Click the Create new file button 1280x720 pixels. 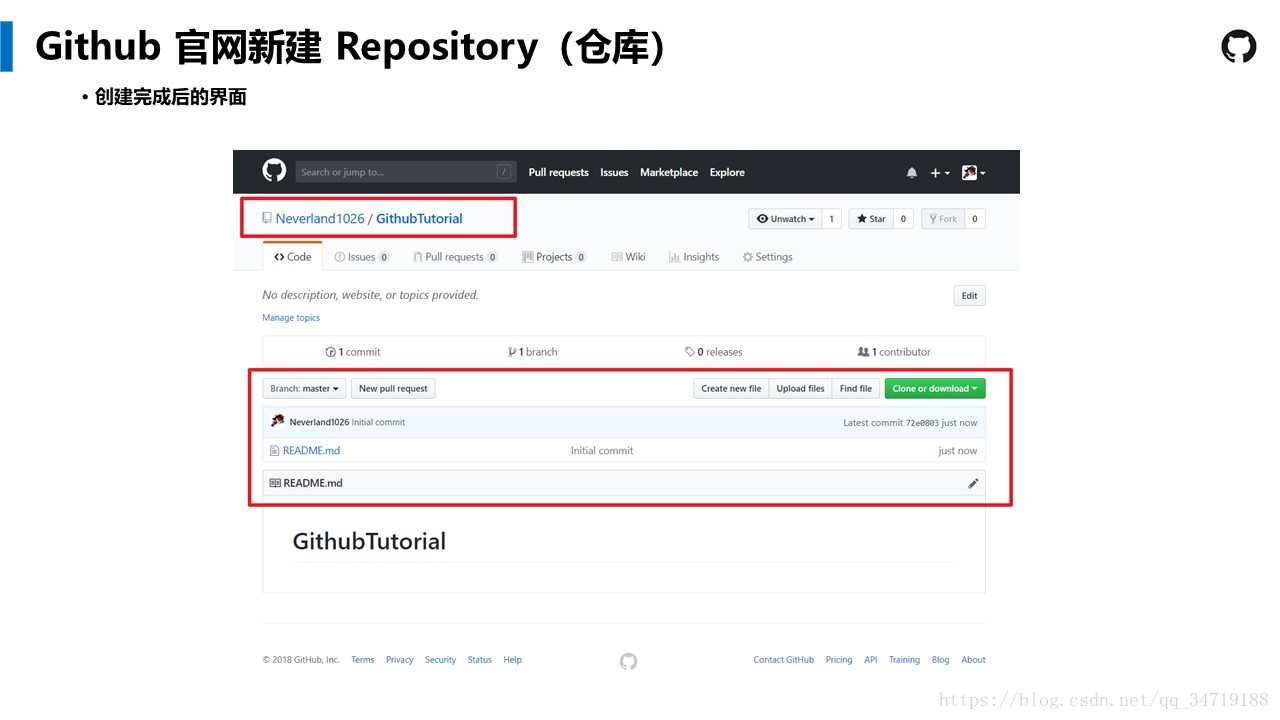[731, 389]
